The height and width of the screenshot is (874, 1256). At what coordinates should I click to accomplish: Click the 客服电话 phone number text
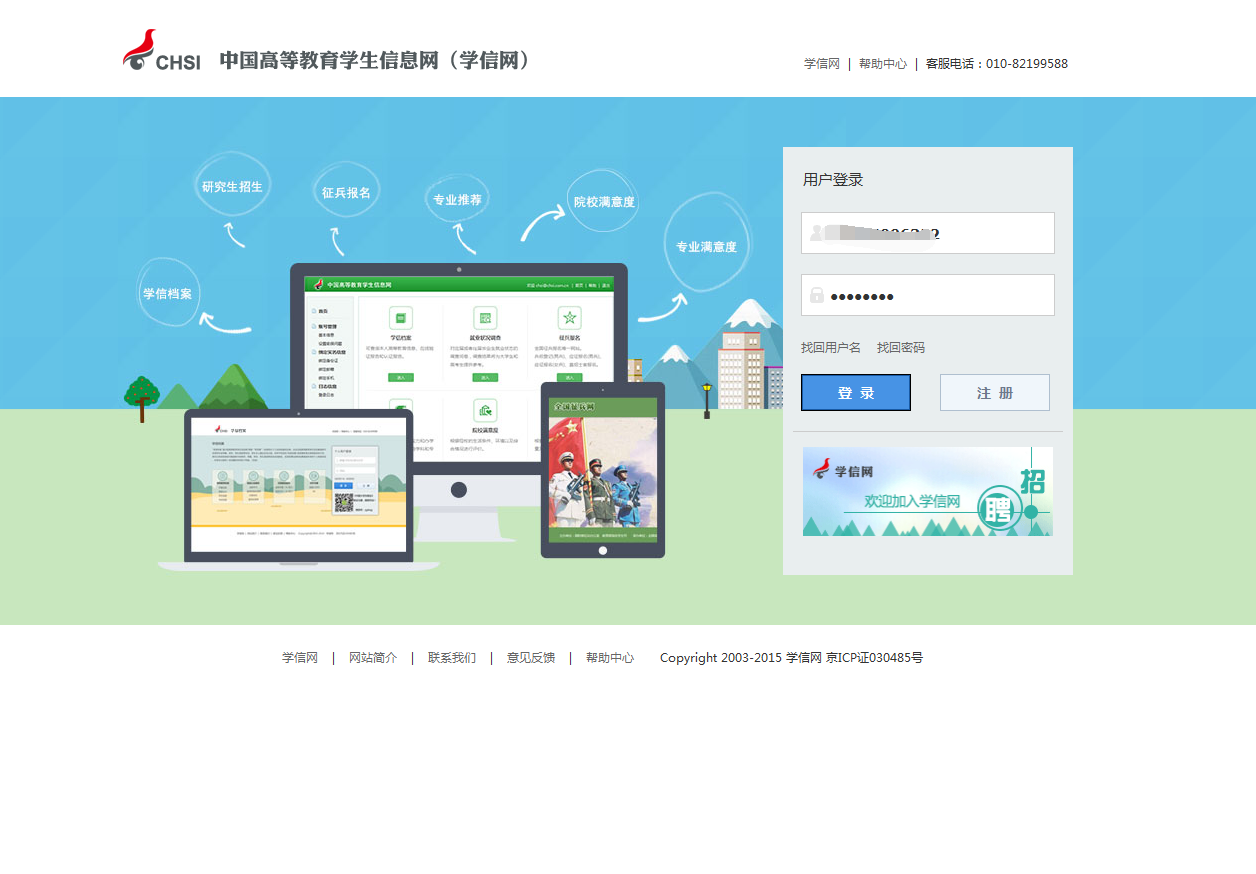[x=997, y=64]
